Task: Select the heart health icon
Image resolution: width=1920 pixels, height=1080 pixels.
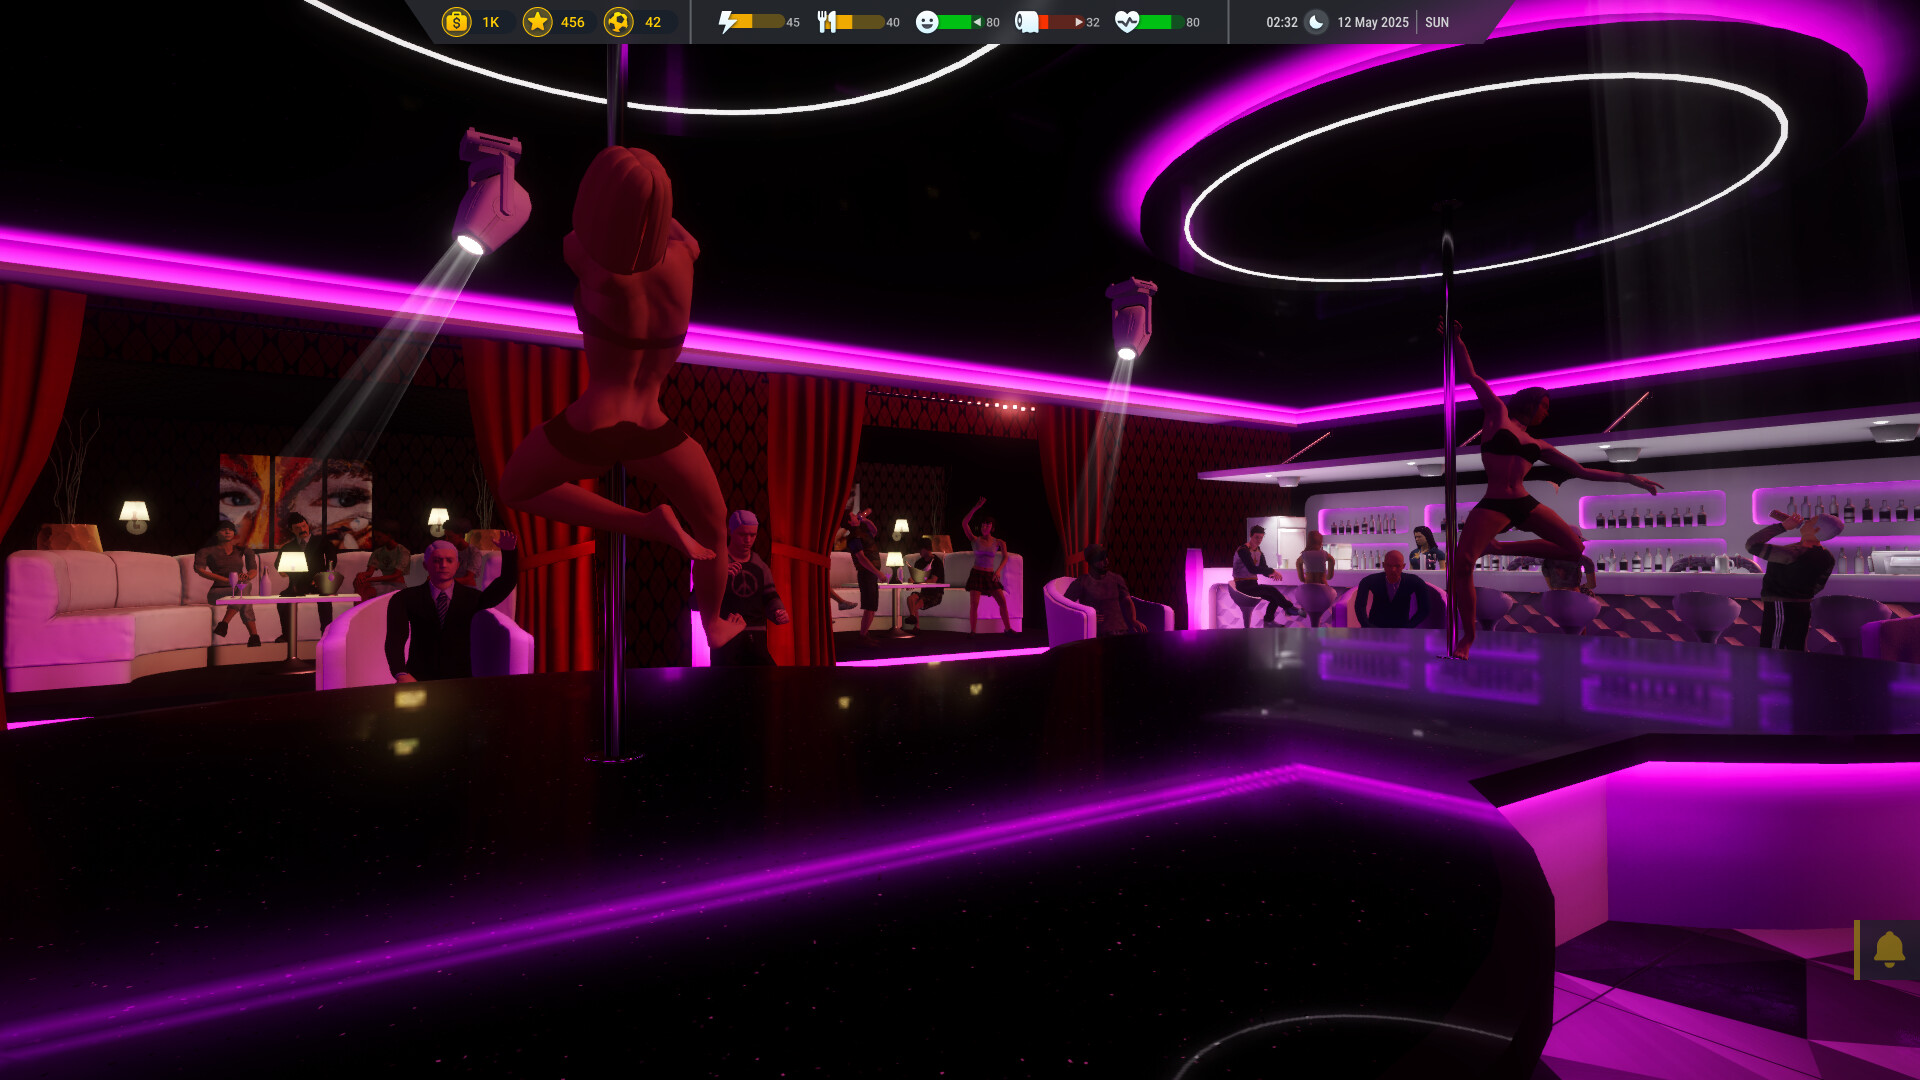Action: 1129,19
